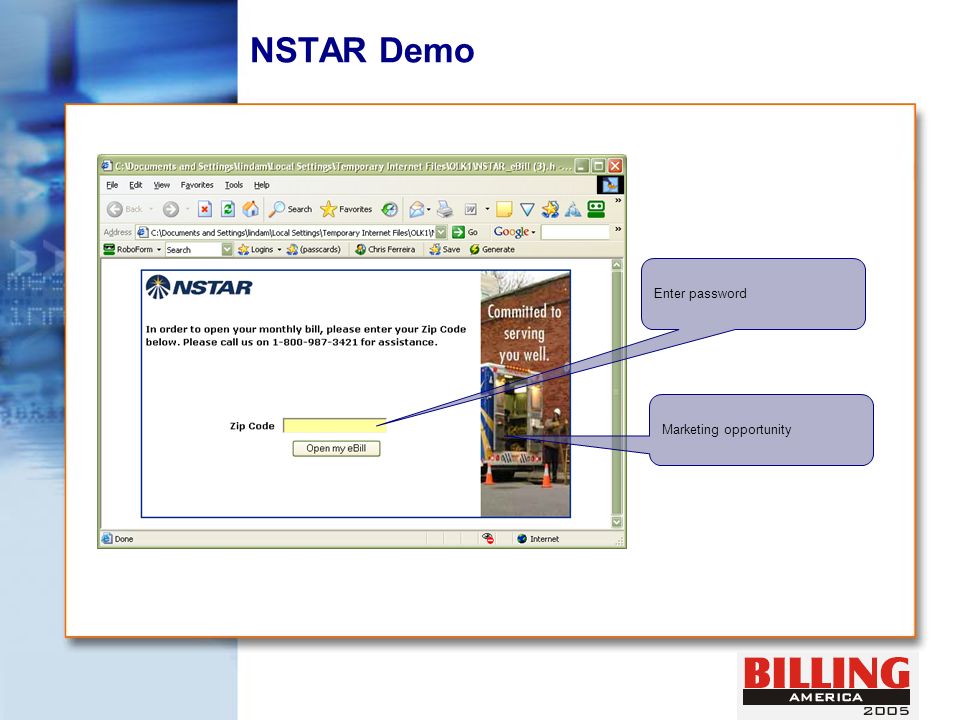Image resolution: width=960 pixels, height=720 pixels.
Task: Close the browser window
Action: click(x=615, y=166)
